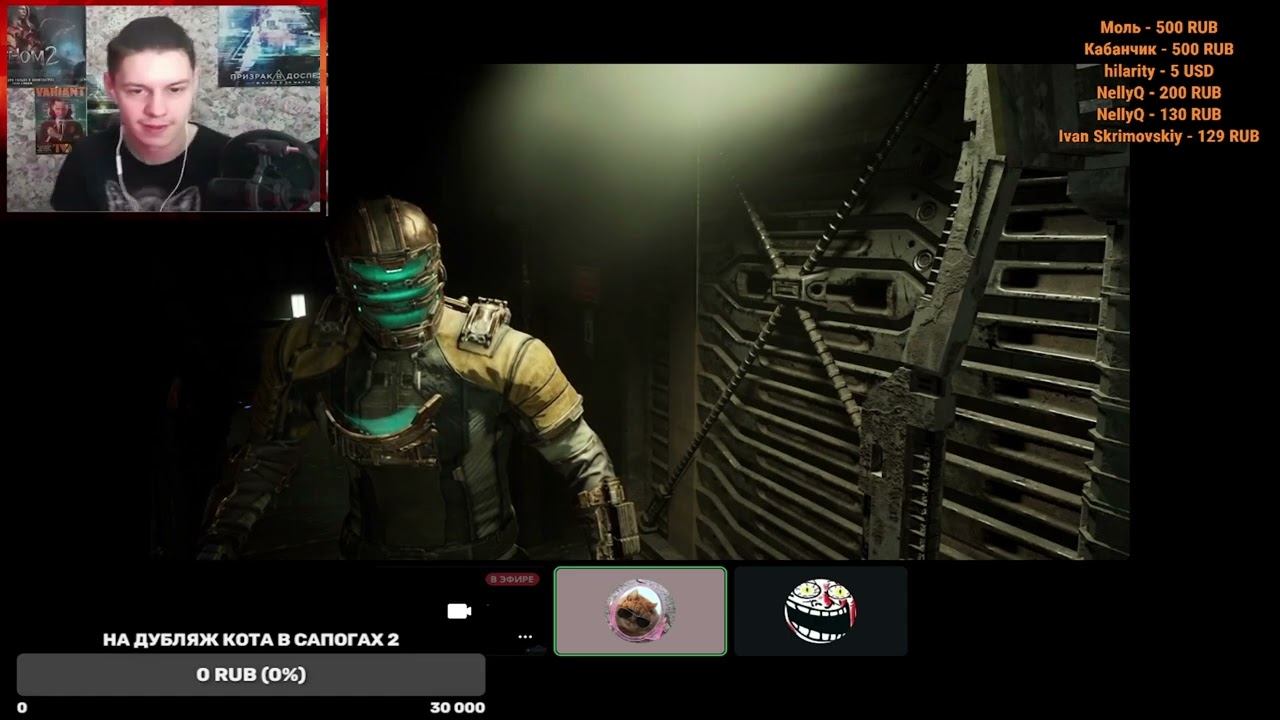Click donation entry hilarity - 5 USD
The image size is (1280, 720).
point(1159,71)
